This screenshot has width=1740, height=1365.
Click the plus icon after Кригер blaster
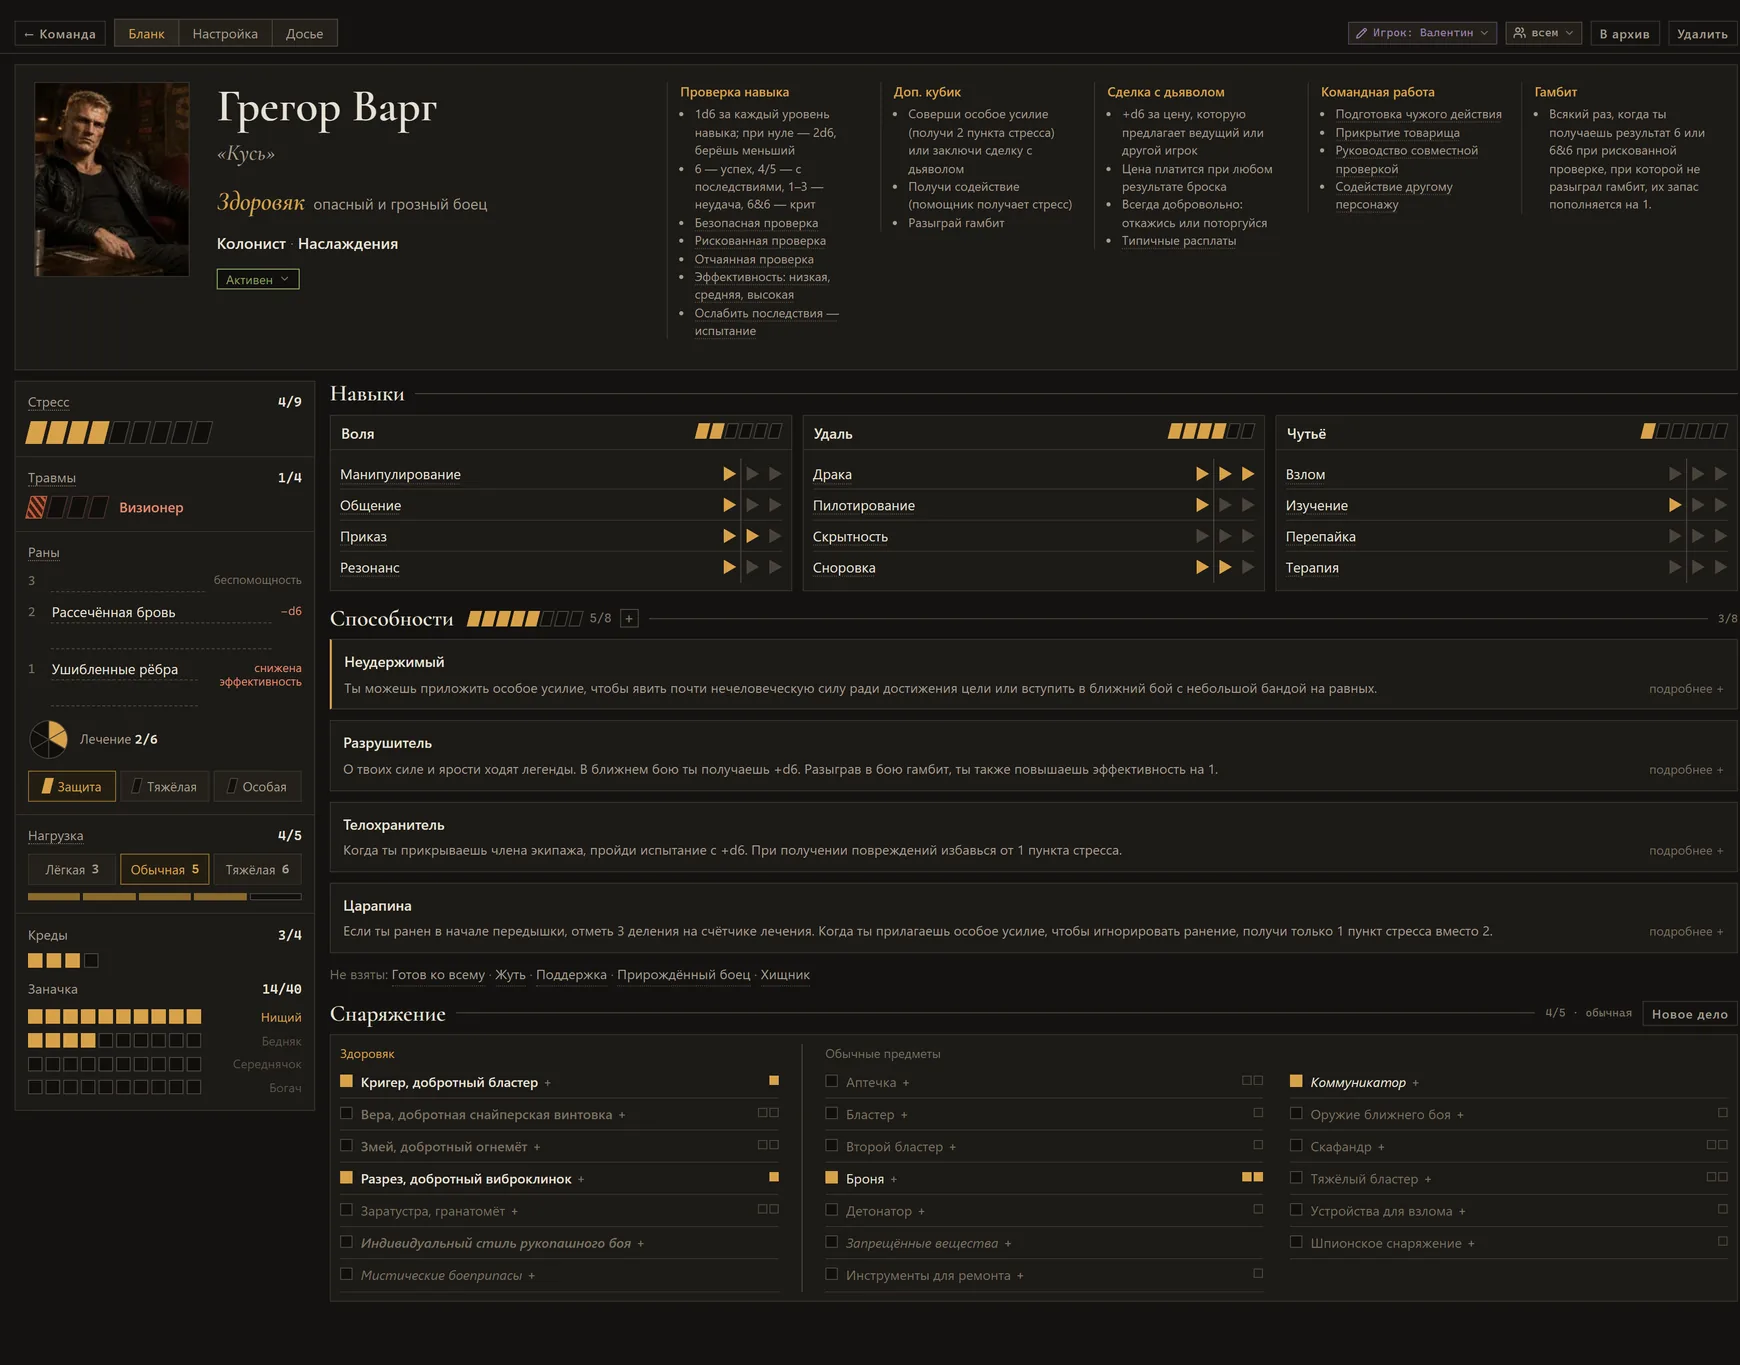point(547,1083)
